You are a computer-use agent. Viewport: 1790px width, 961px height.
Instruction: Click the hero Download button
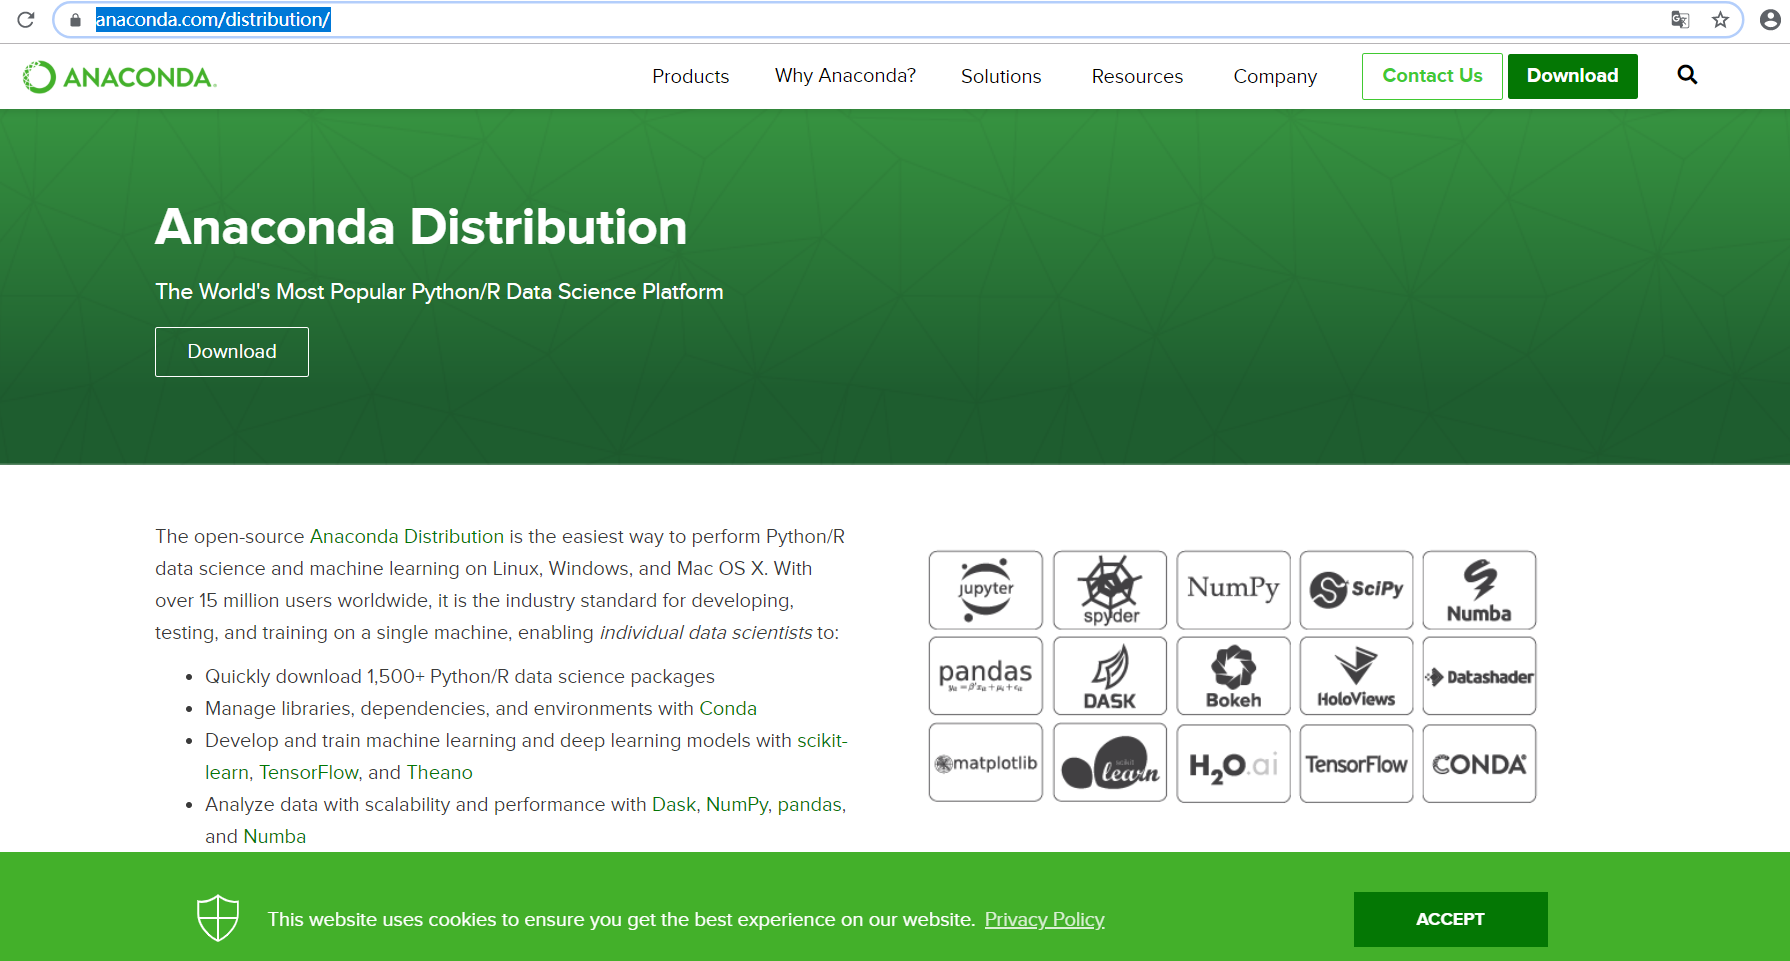coord(232,352)
